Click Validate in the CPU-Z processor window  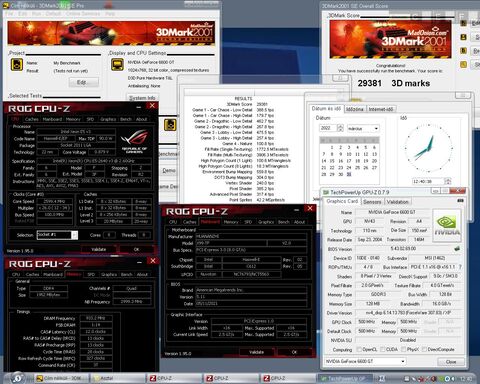(x=98, y=249)
